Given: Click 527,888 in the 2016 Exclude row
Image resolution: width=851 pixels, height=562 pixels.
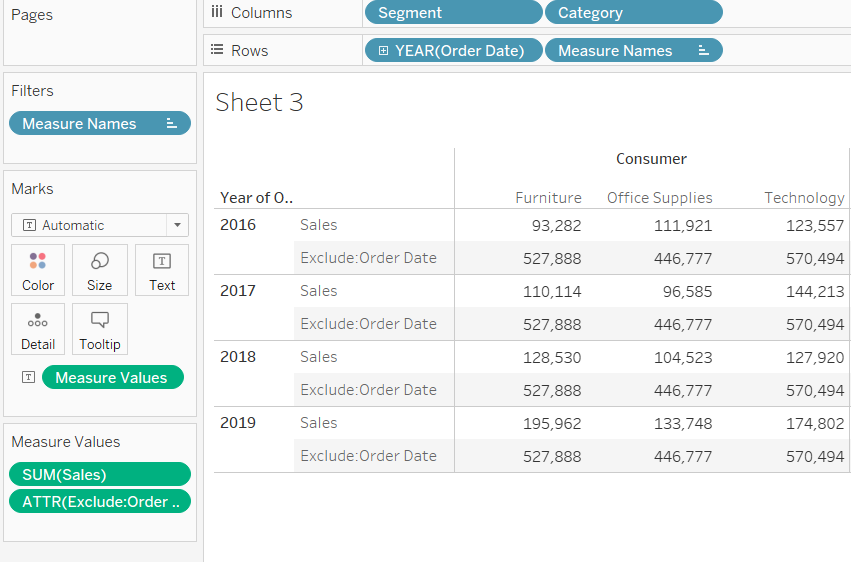Looking at the screenshot, I should [552, 259].
